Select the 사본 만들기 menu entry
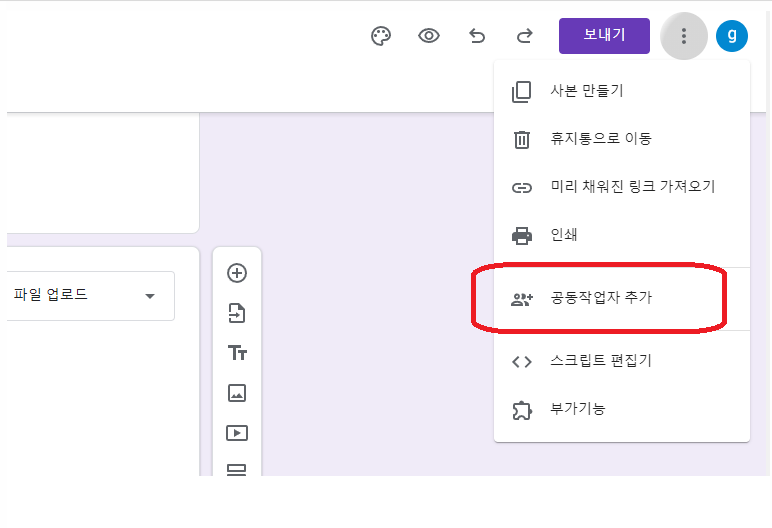This screenshot has height=528, width=772. point(622,91)
